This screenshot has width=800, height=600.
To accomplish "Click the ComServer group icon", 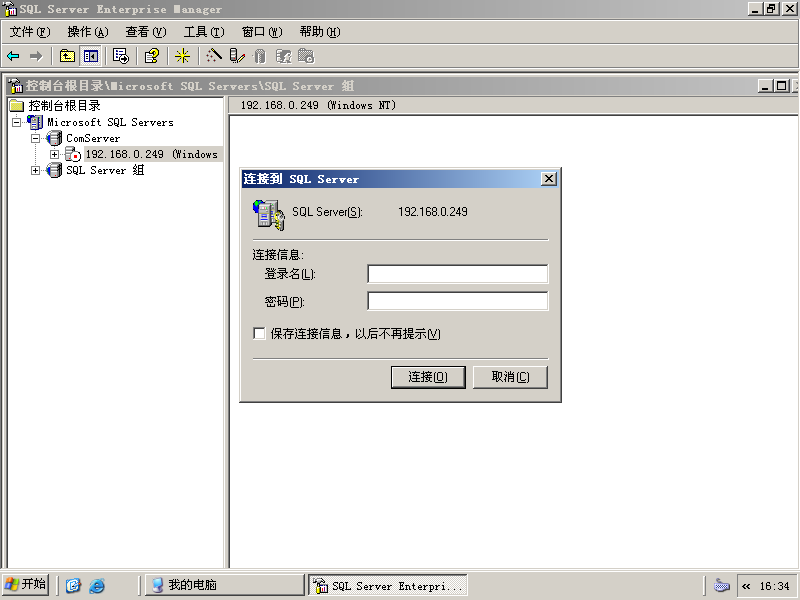I will [54, 138].
